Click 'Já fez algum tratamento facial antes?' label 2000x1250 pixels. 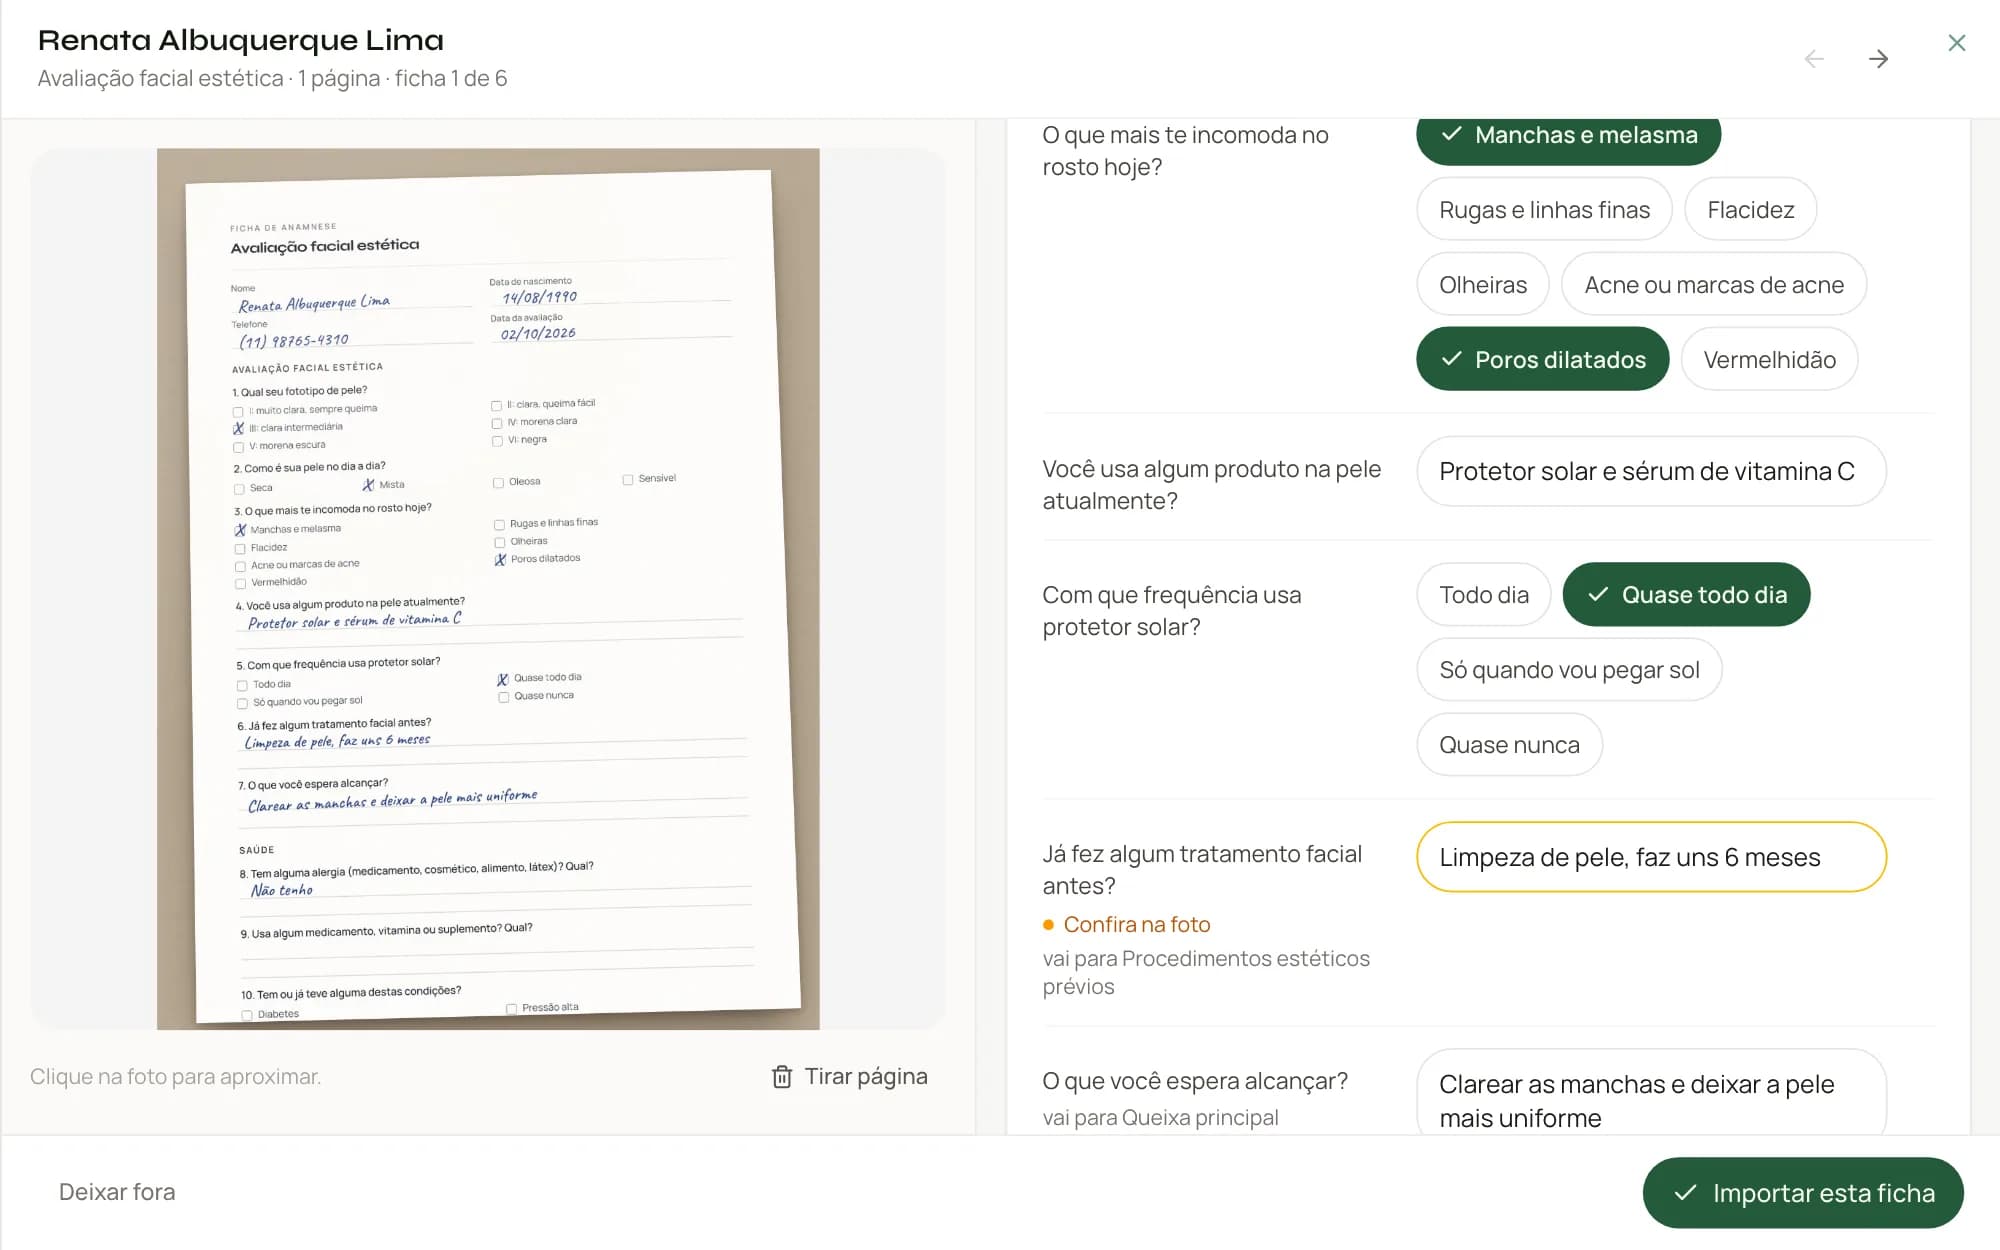tap(1202, 870)
